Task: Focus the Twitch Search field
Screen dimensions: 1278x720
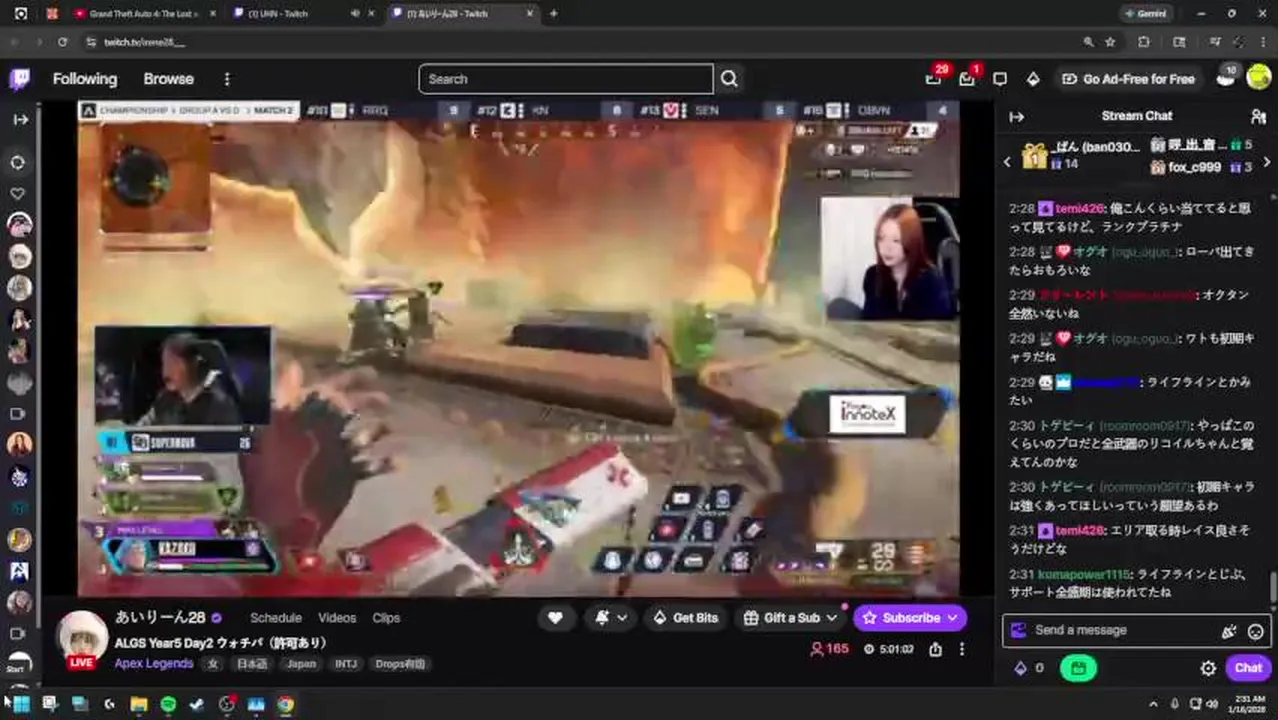Action: (x=566, y=79)
